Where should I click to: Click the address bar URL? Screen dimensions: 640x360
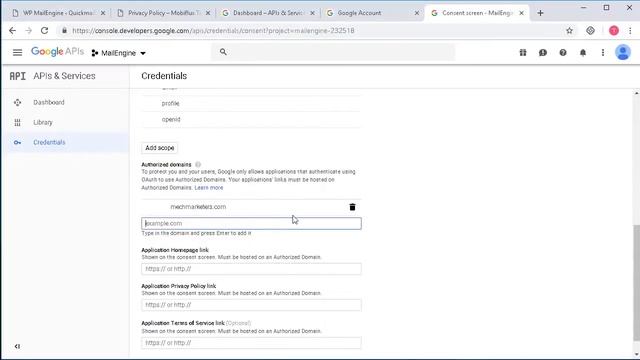[213, 31]
